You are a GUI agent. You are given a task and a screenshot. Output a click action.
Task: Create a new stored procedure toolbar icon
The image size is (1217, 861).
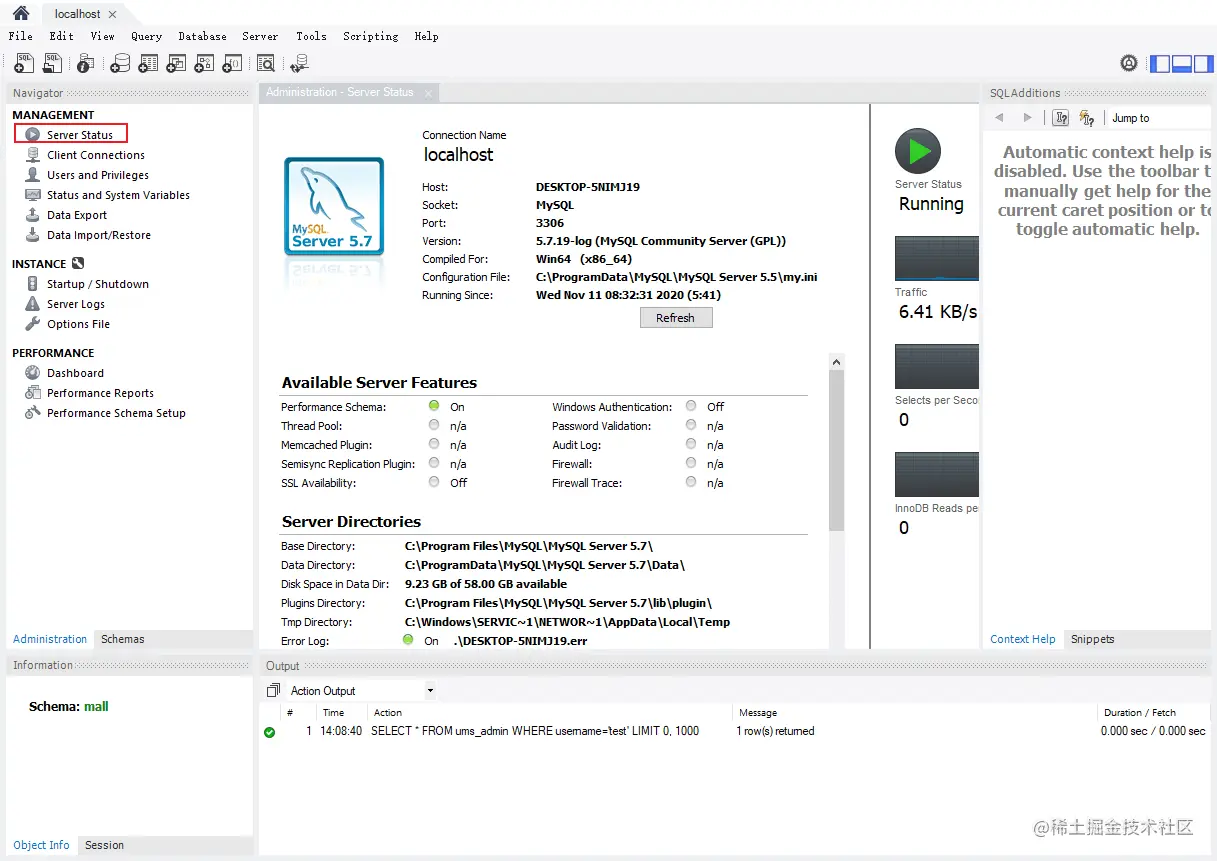pyautogui.click(x=204, y=63)
